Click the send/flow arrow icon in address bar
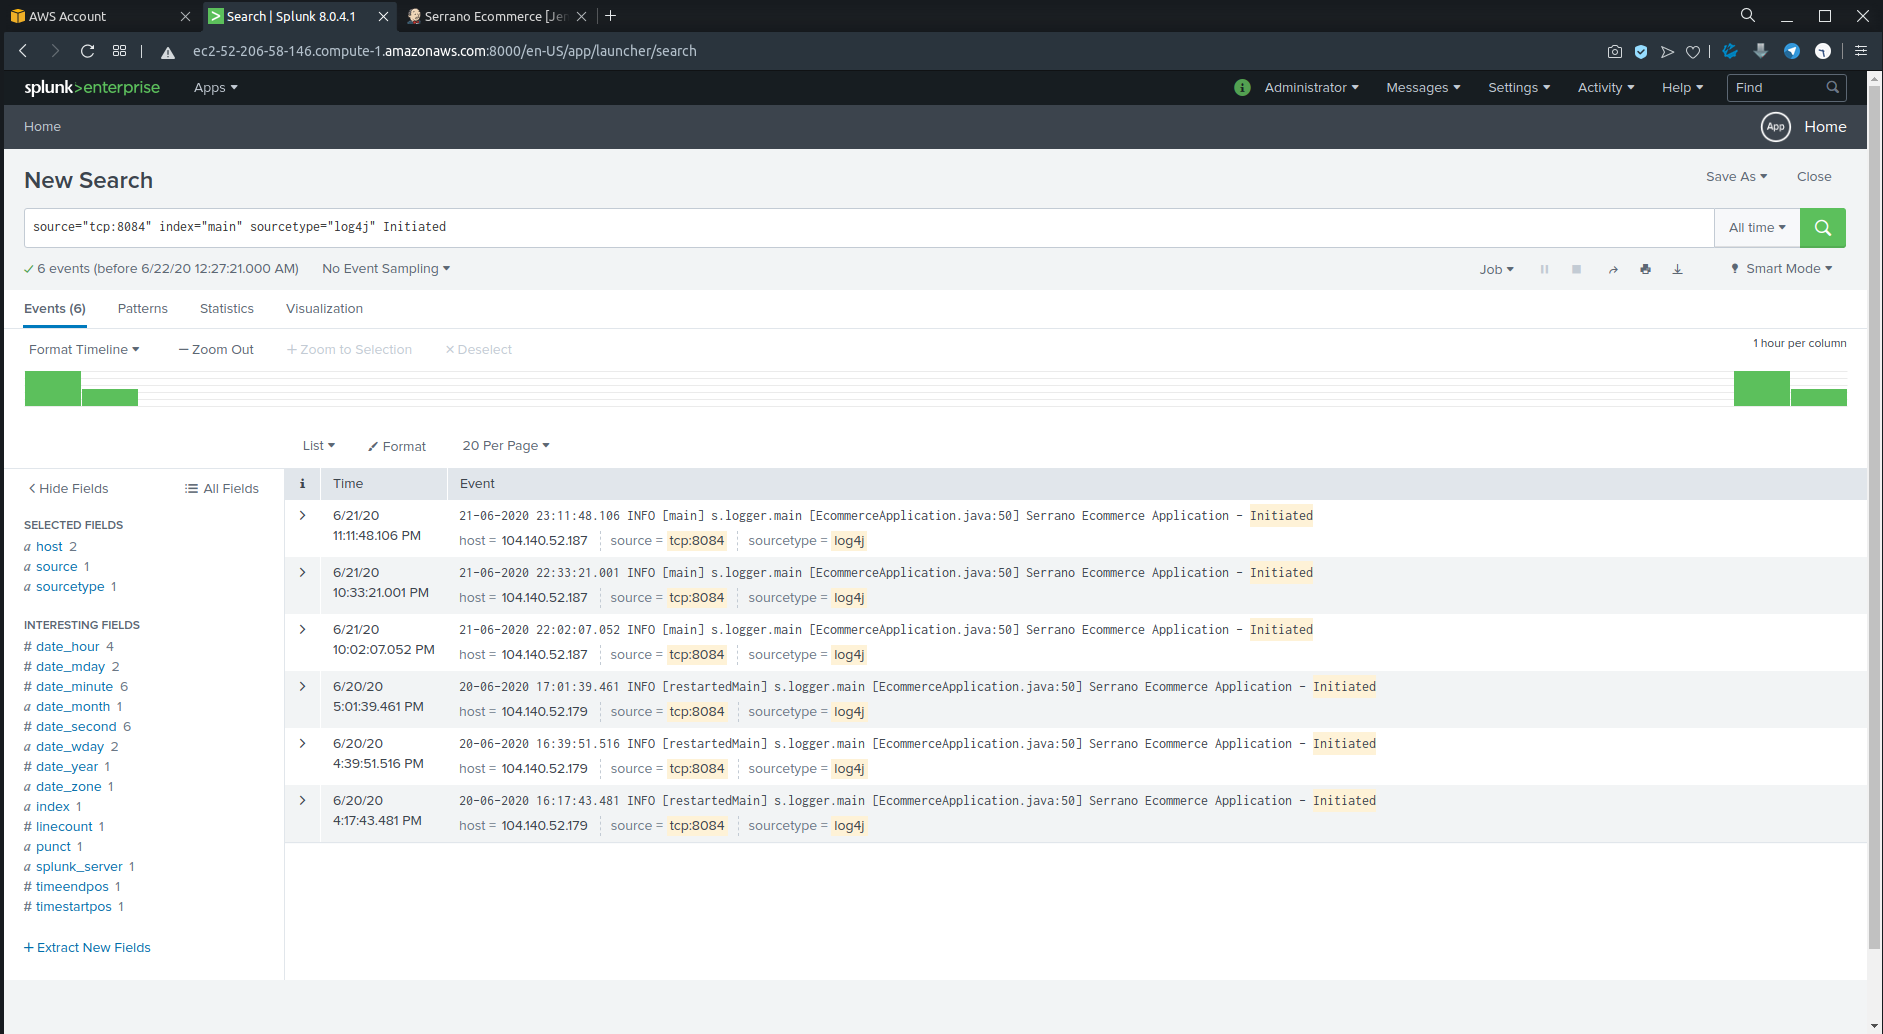The height and width of the screenshot is (1034, 1883). pyautogui.click(x=1667, y=51)
